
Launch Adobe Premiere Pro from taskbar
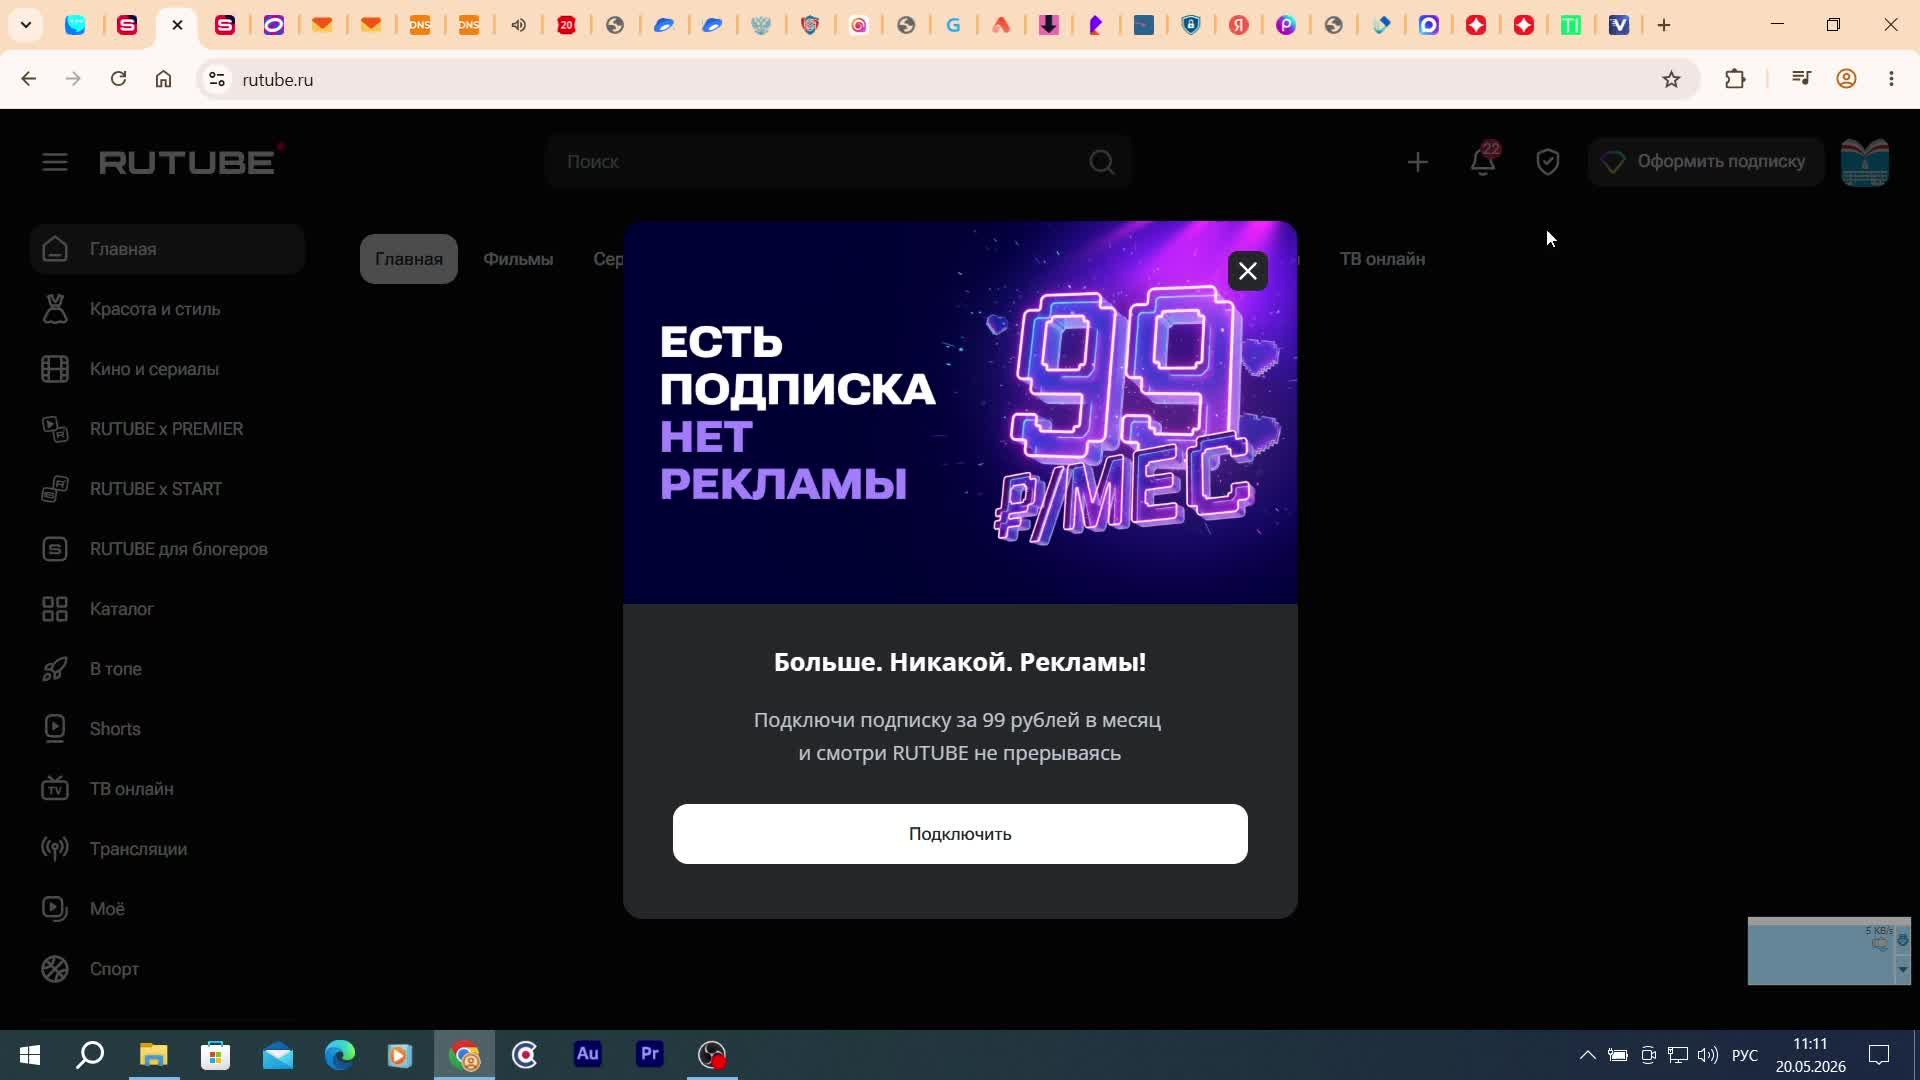[650, 1055]
